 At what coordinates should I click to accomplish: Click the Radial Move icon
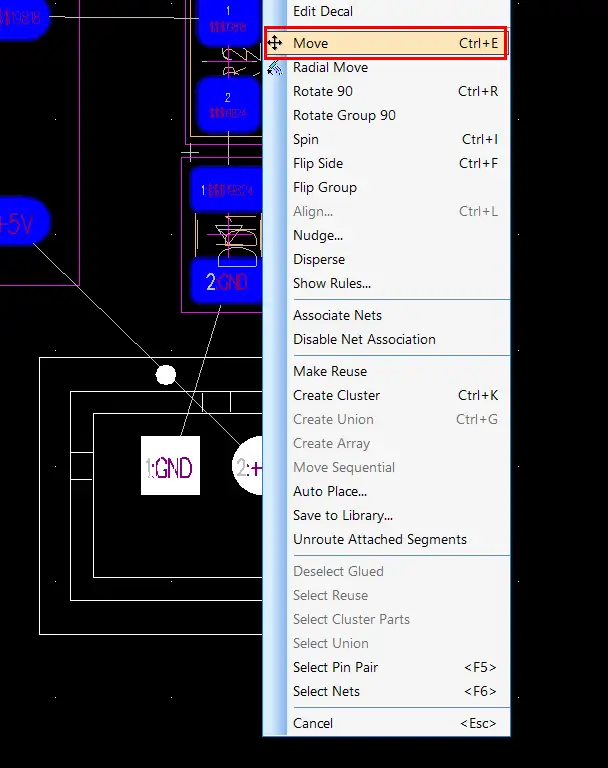(275, 68)
